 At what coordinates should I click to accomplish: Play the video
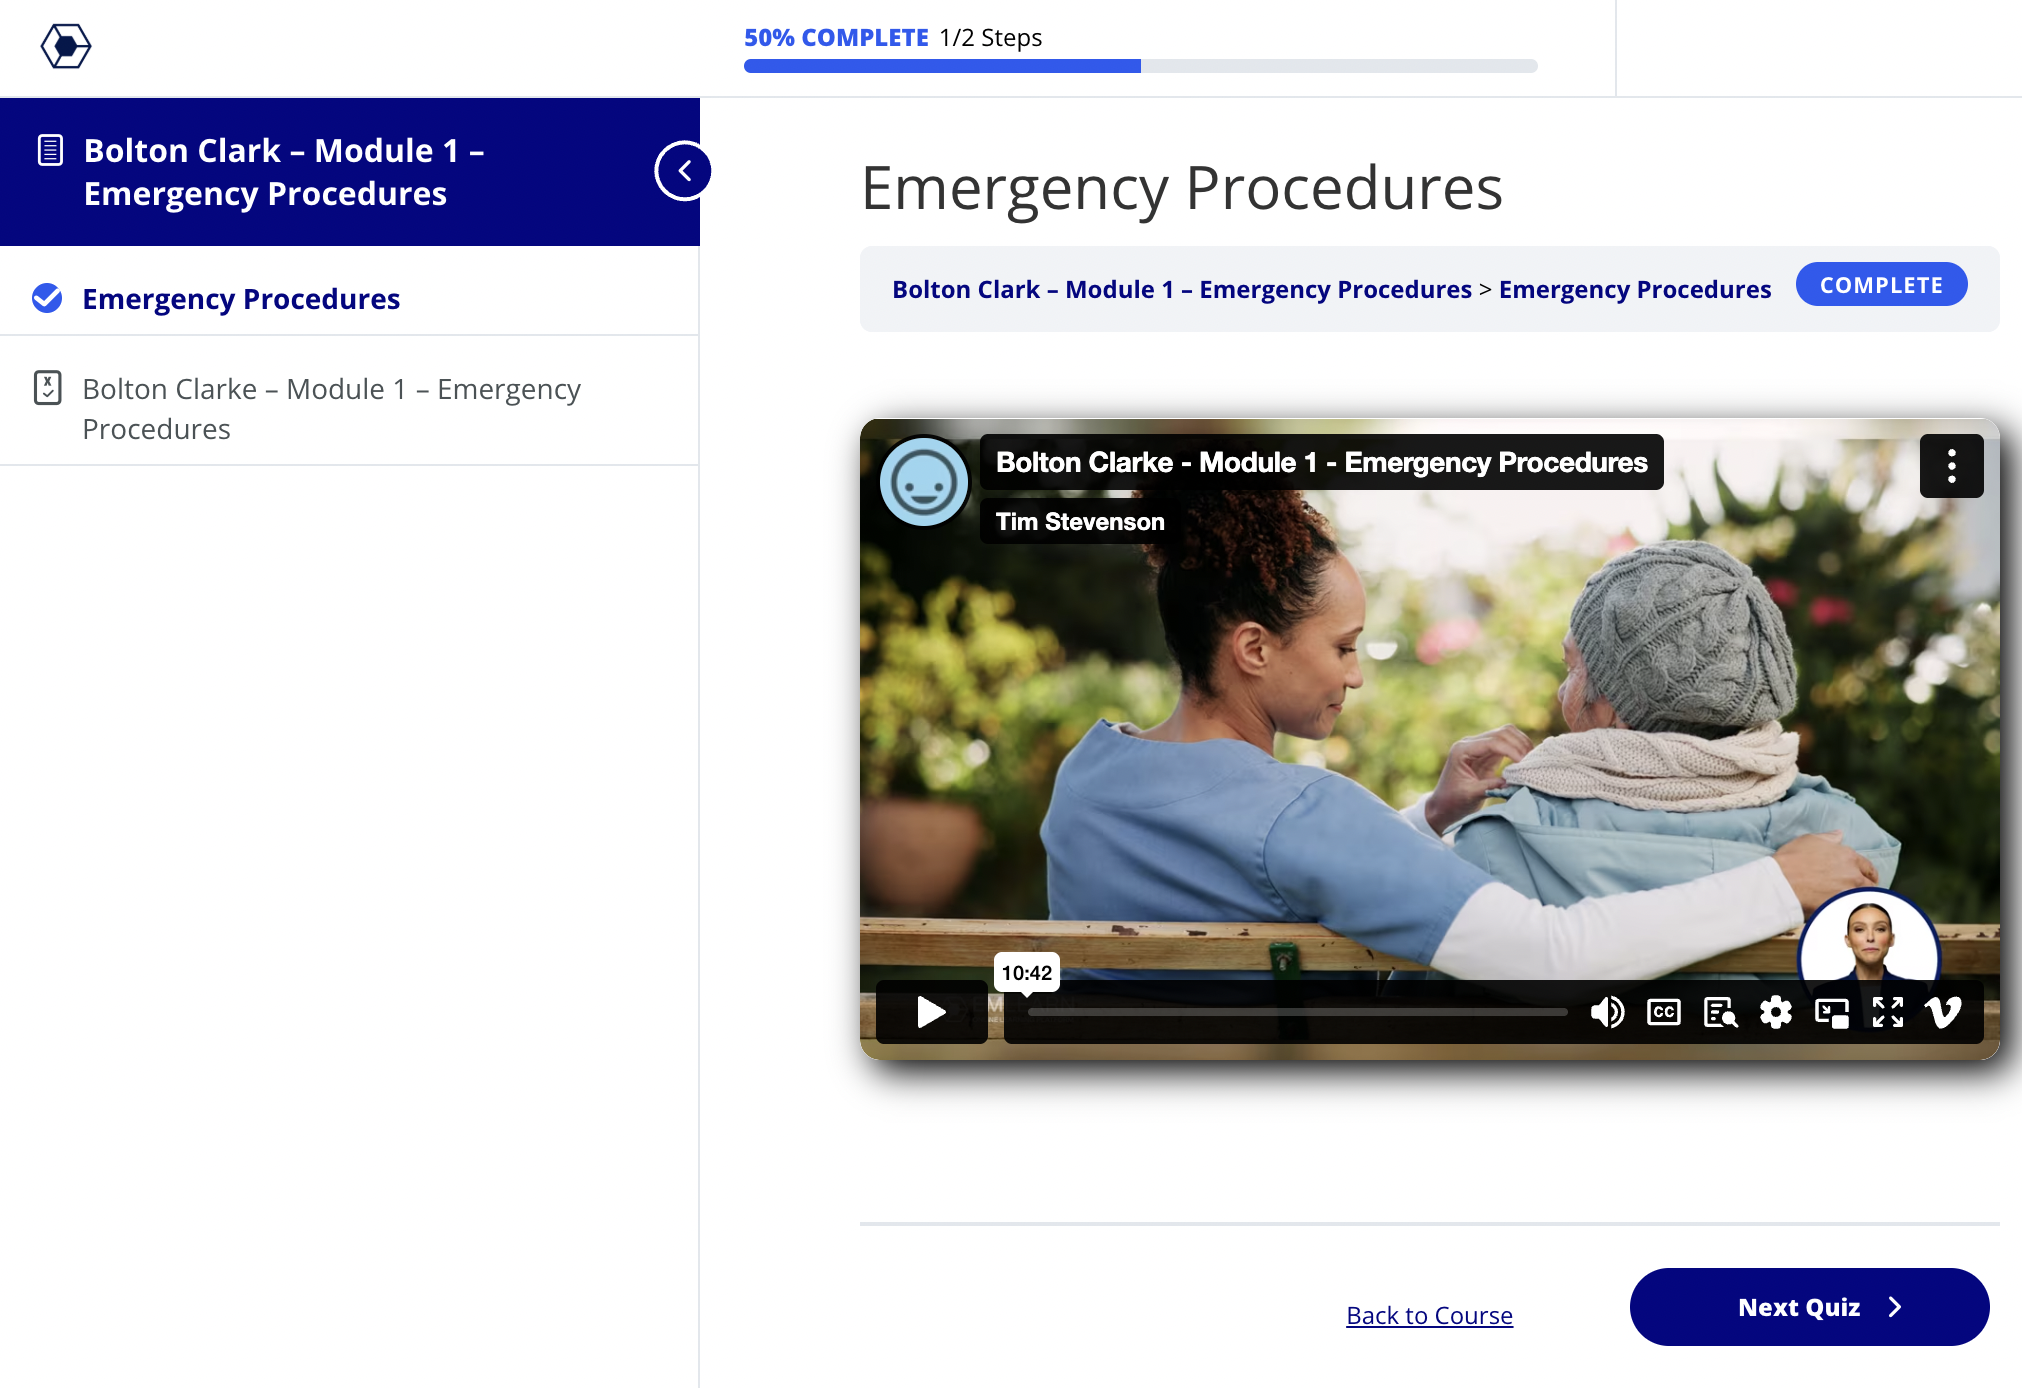pyautogui.click(x=931, y=1012)
